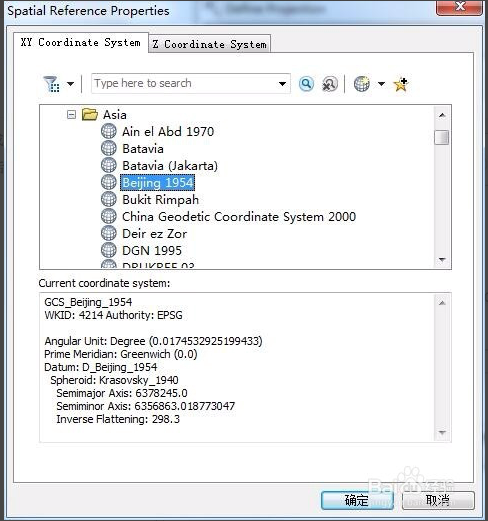
Task: Click the Batavia globe icon
Action: tap(109, 148)
